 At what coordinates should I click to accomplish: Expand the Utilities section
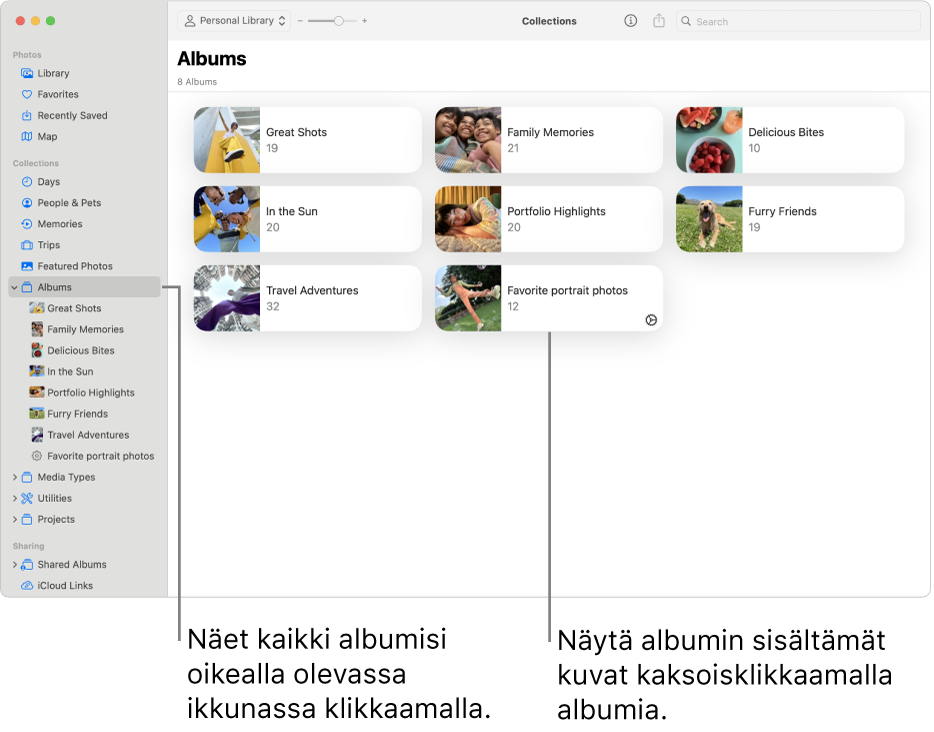[x=14, y=499]
